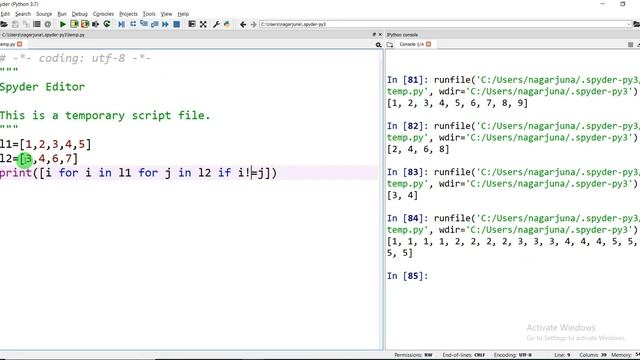Open Preferences with the wrench icon
The width and height of the screenshot is (640, 360).
[216, 24]
